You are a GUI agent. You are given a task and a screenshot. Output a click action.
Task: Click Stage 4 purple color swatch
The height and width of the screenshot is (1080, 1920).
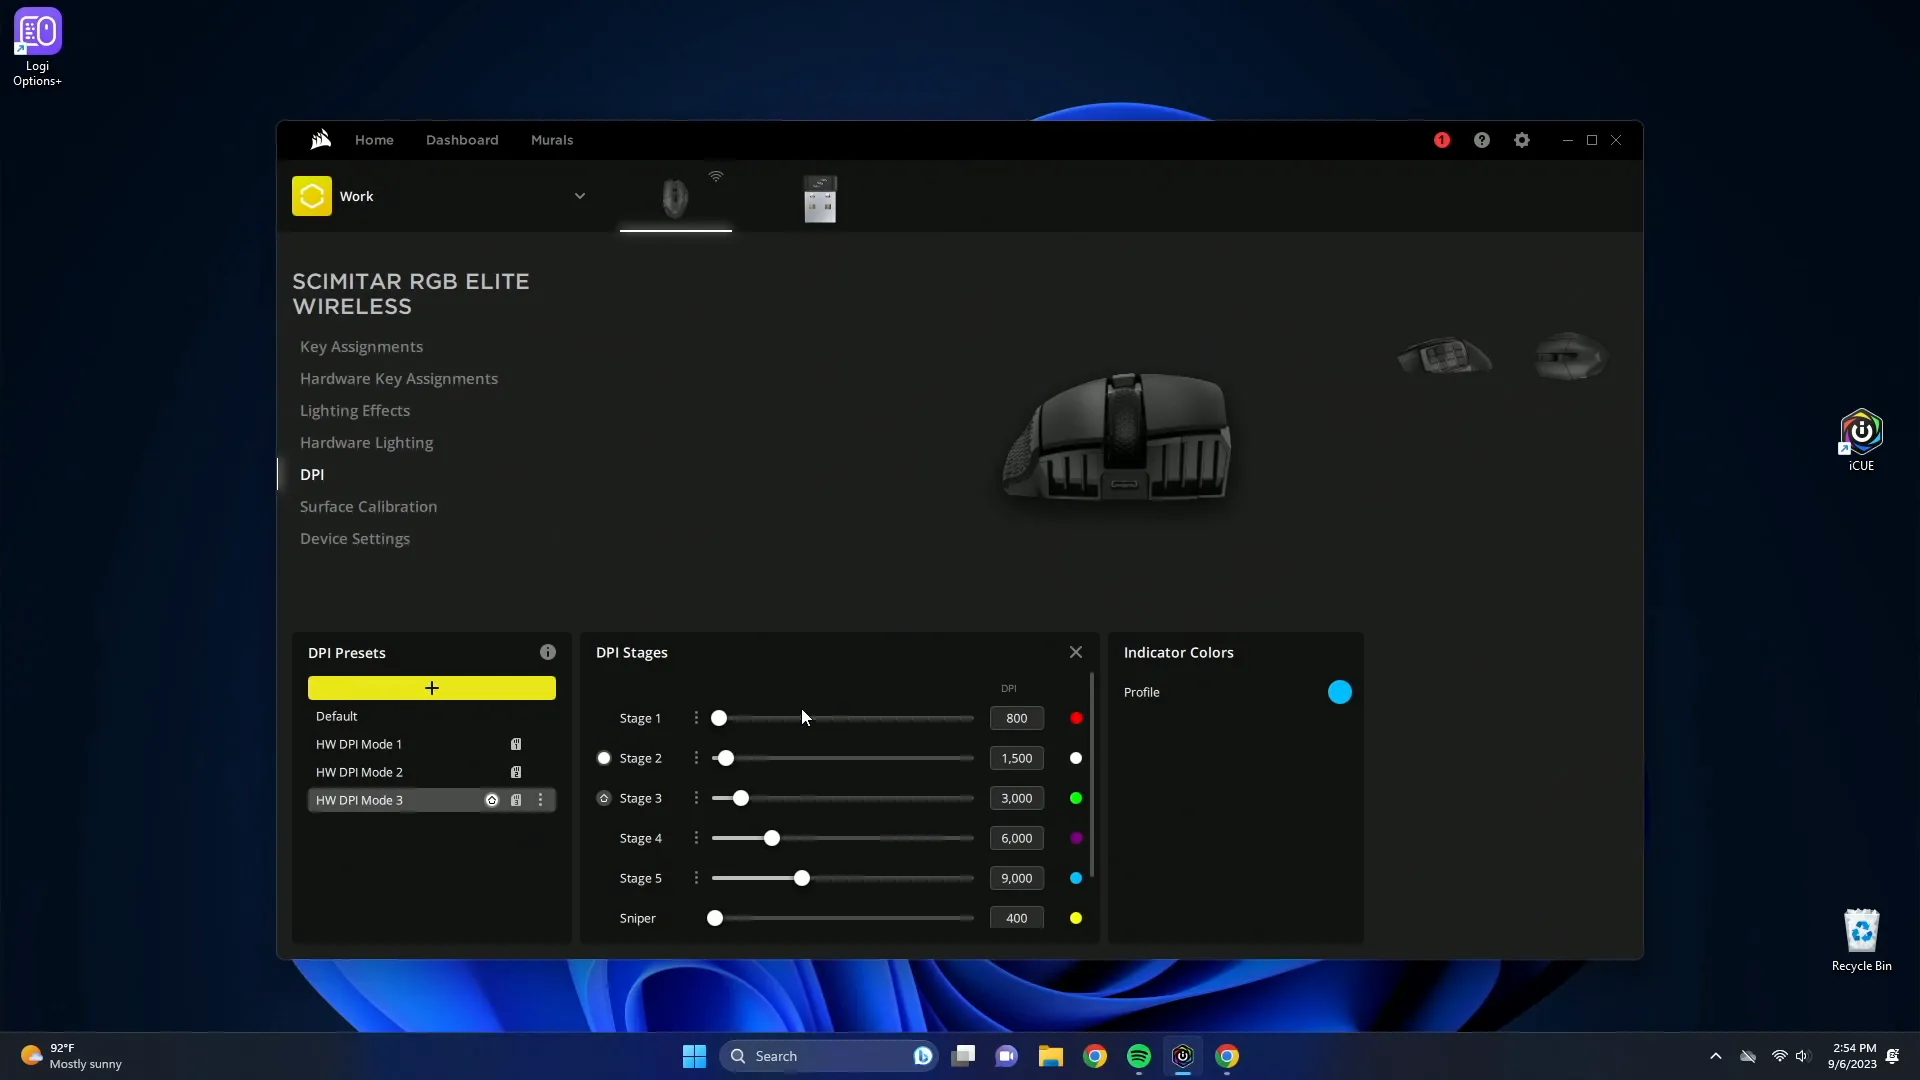tap(1076, 838)
